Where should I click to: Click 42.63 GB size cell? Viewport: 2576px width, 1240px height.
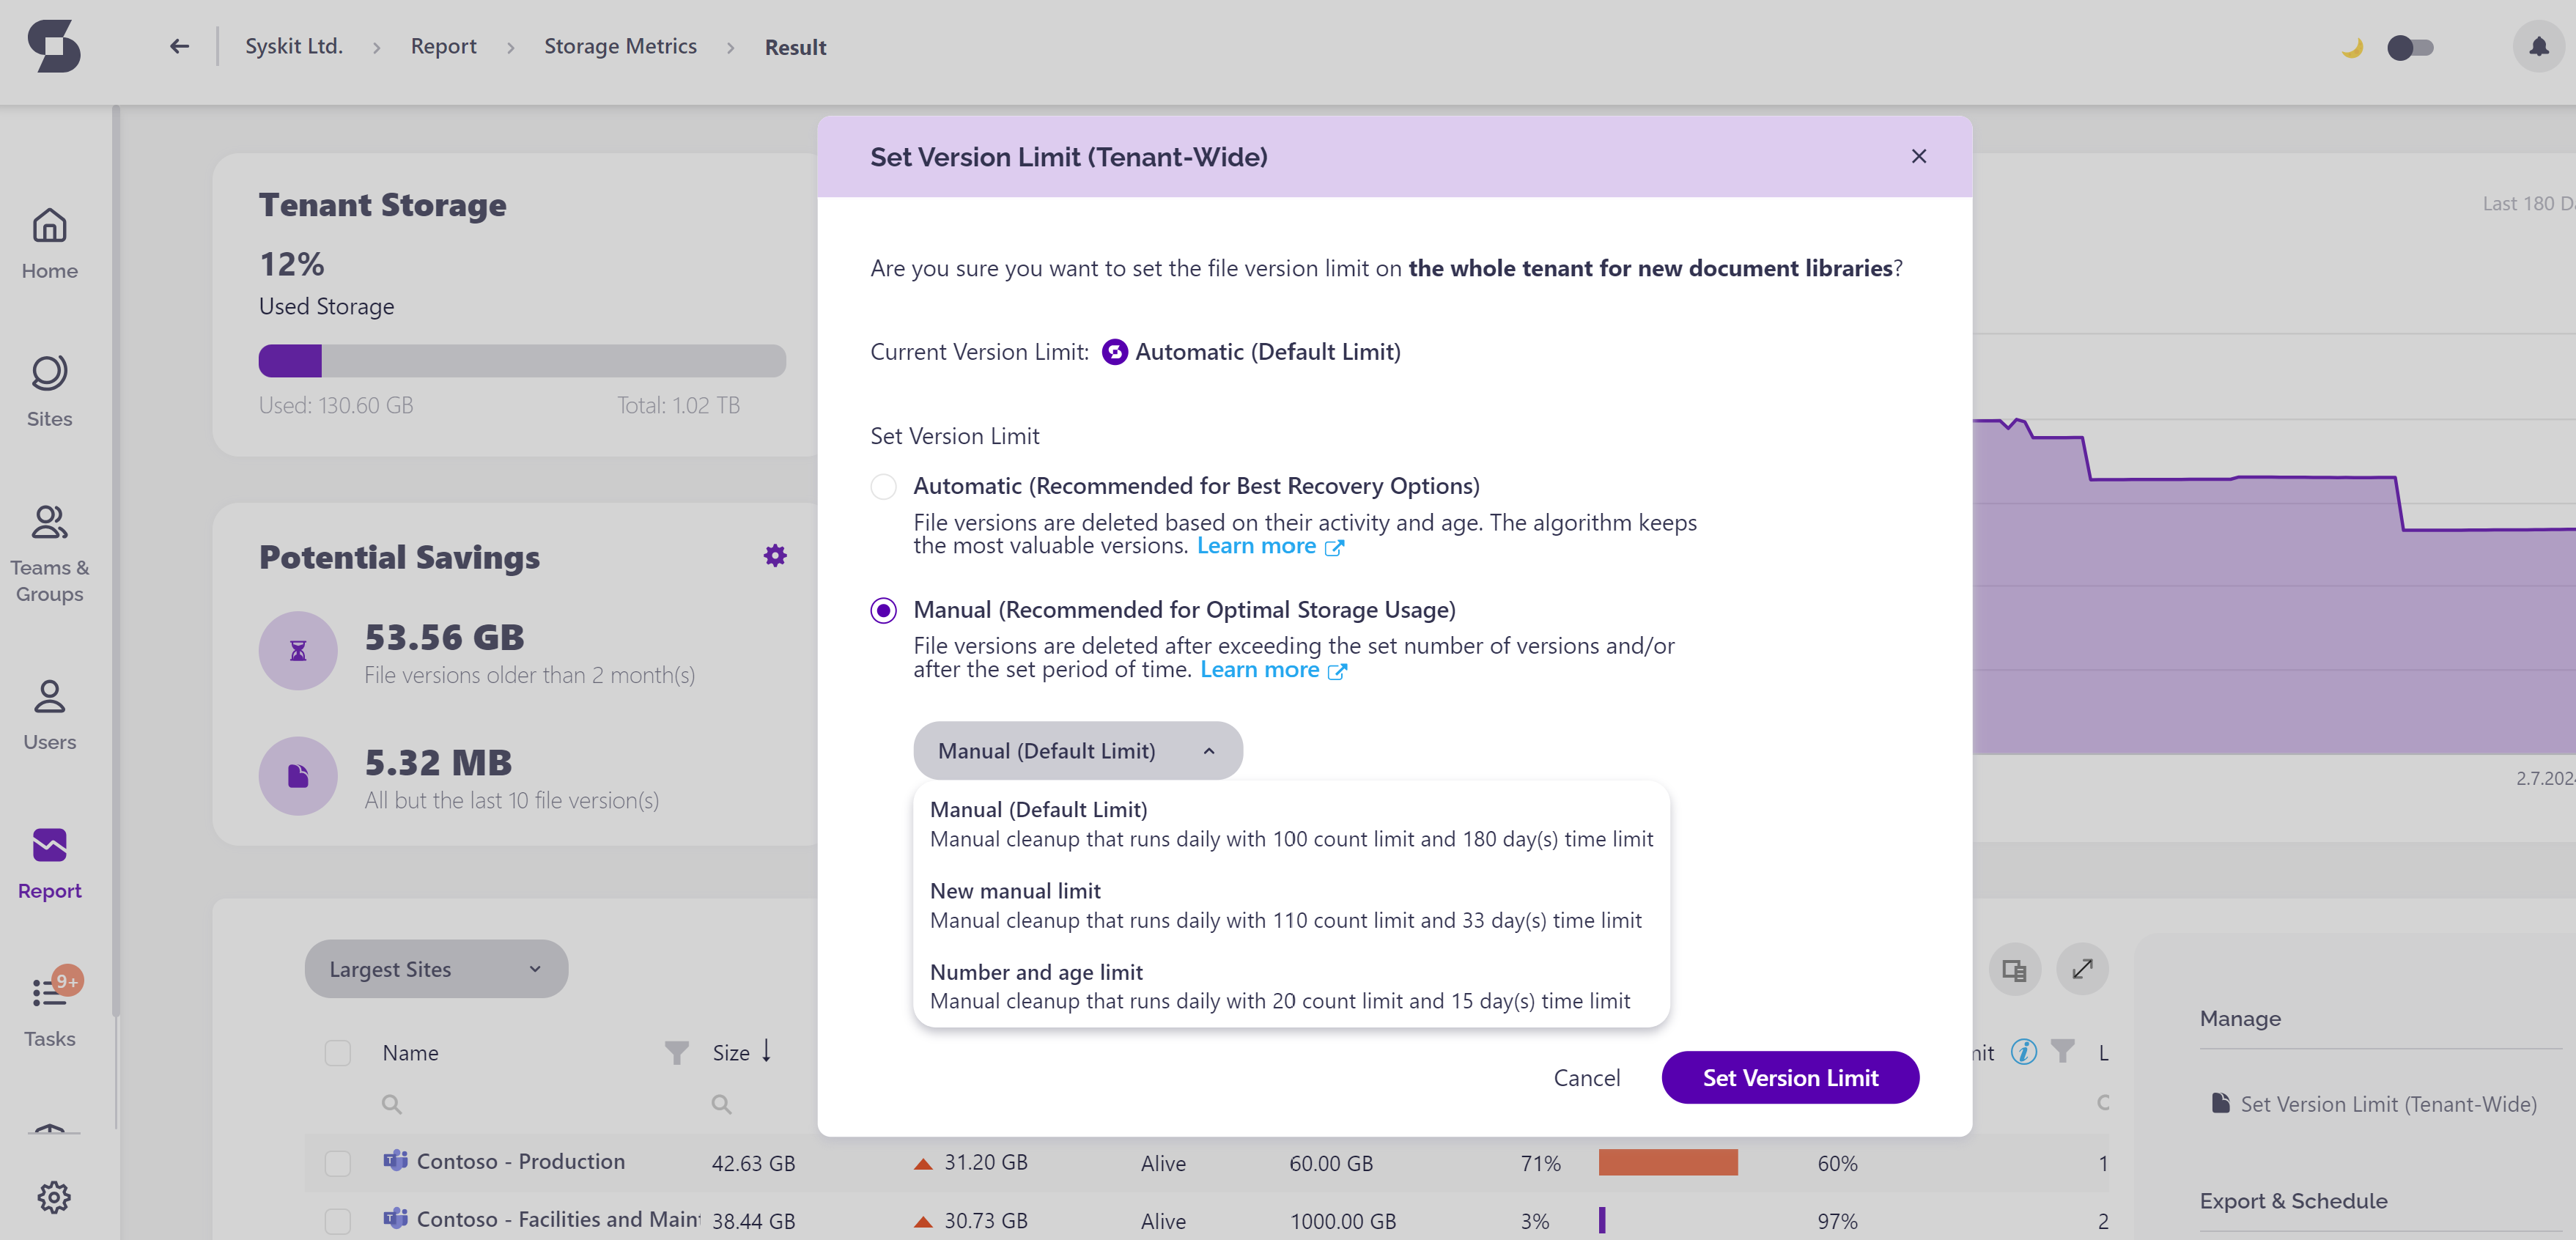click(753, 1163)
